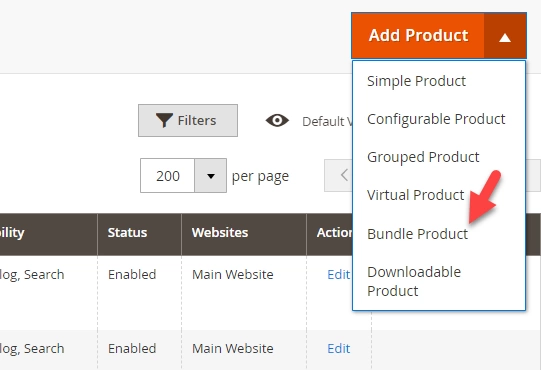The height and width of the screenshot is (370, 541).
Task: Select Simple Product from menu
Action: pos(416,81)
